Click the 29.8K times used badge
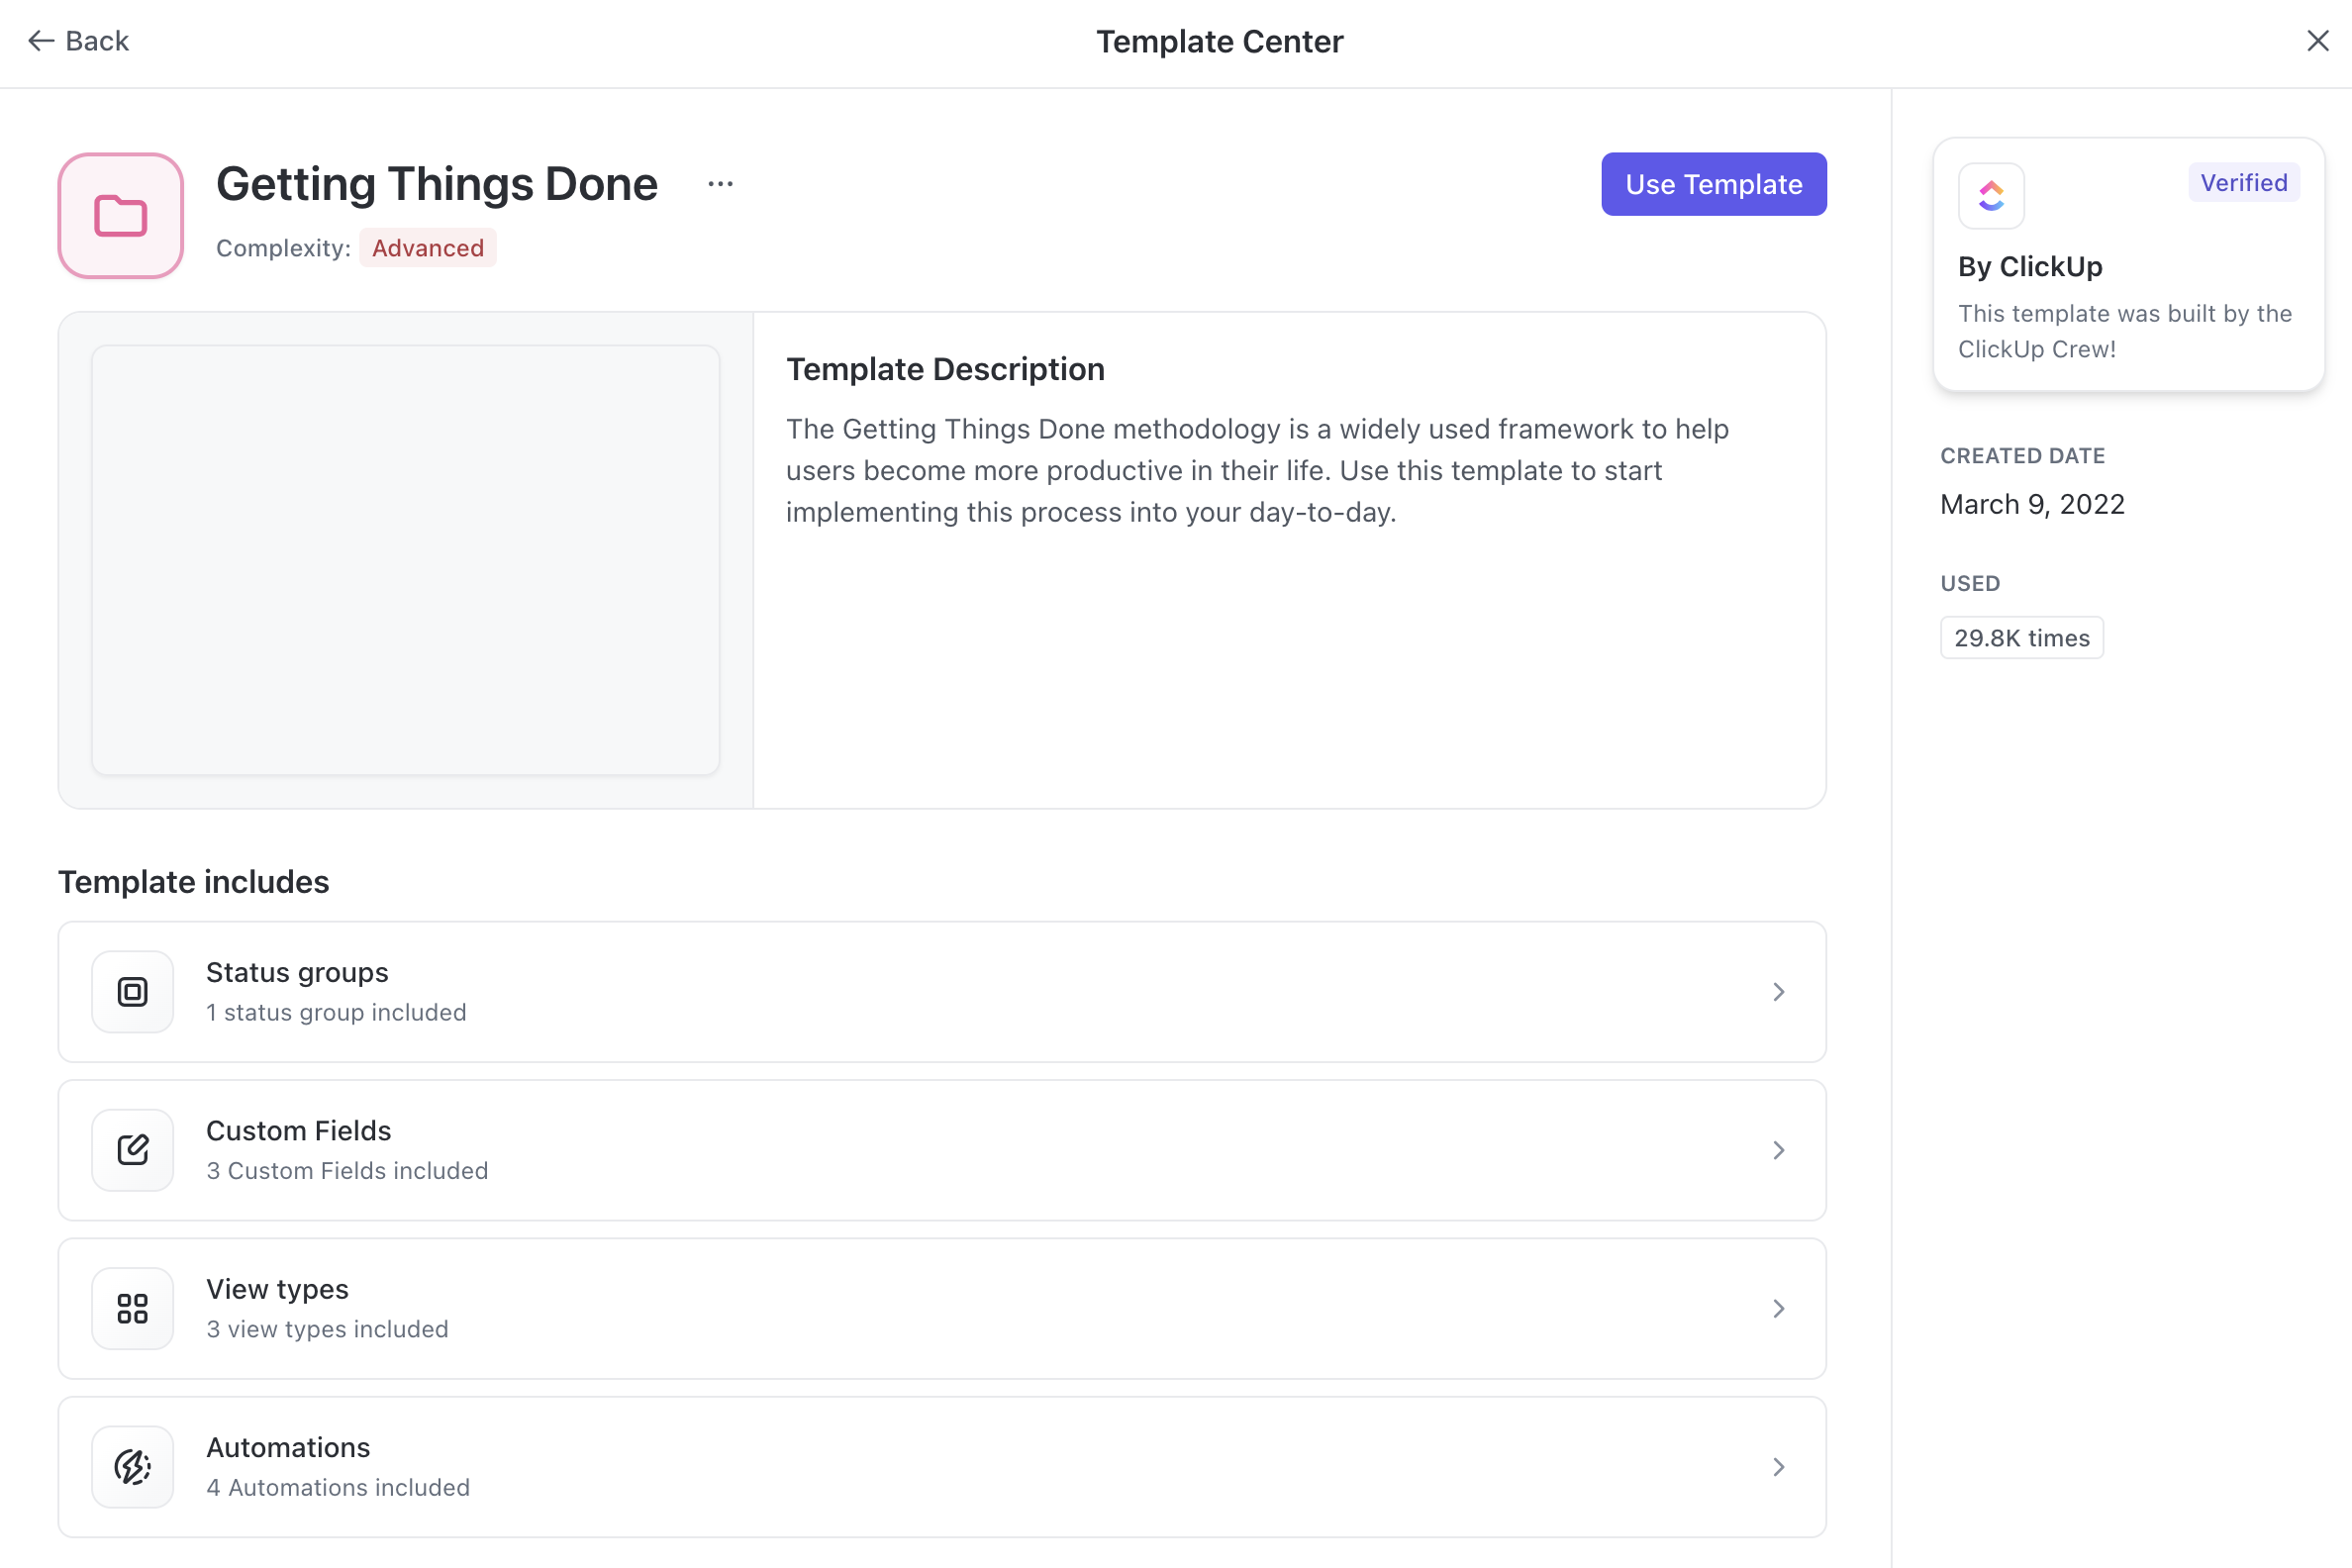Screen dimensions: 2352x1568 tap(2021, 638)
